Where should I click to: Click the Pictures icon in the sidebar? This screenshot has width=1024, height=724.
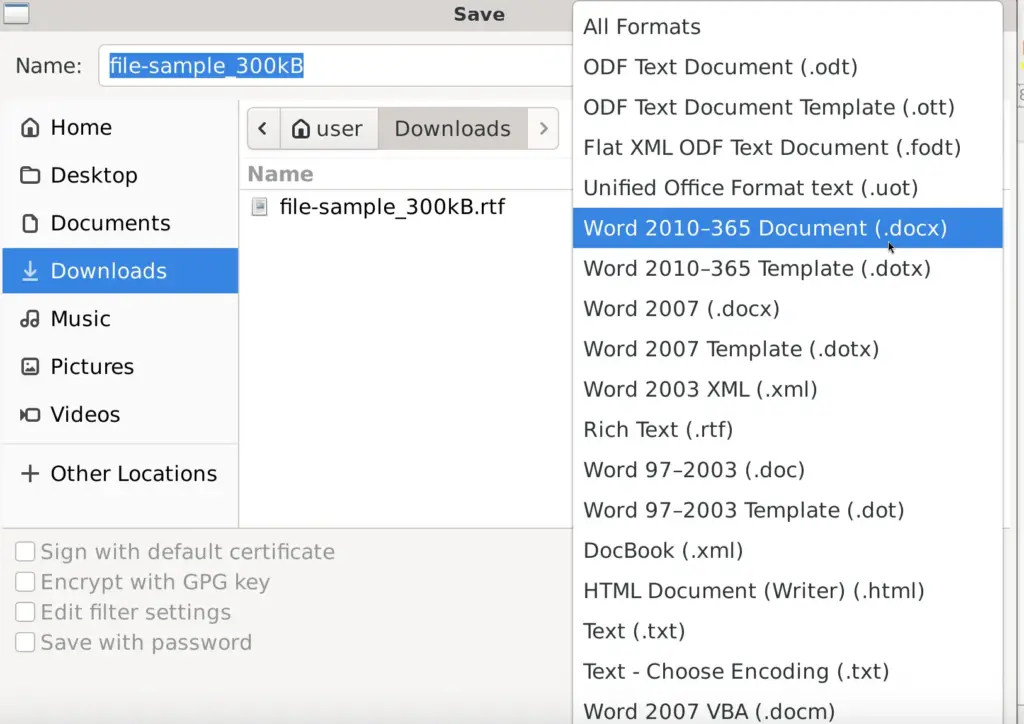(30, 366)
